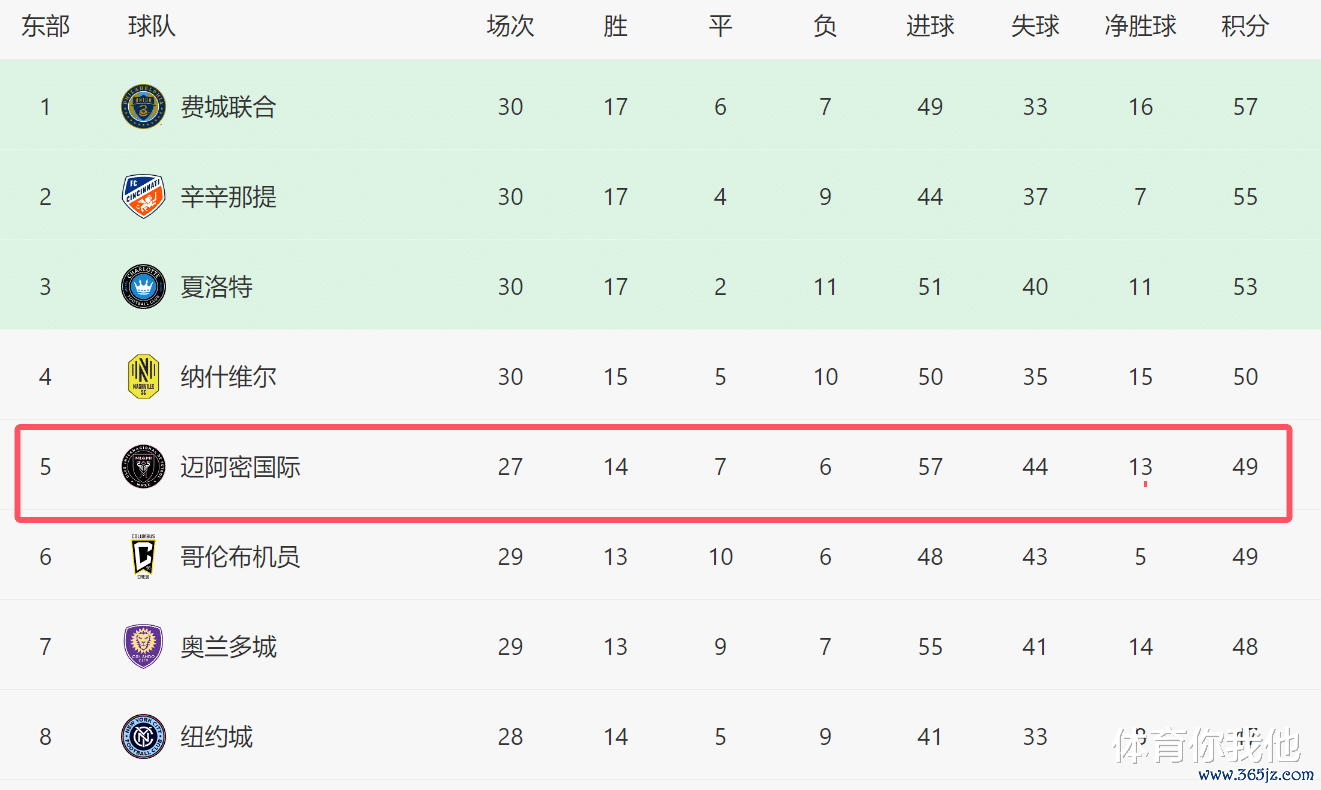The height and width of the screenshot is (790, 1321).
Task: Select the 奥兰多城 team name
Action: [228, 647]
